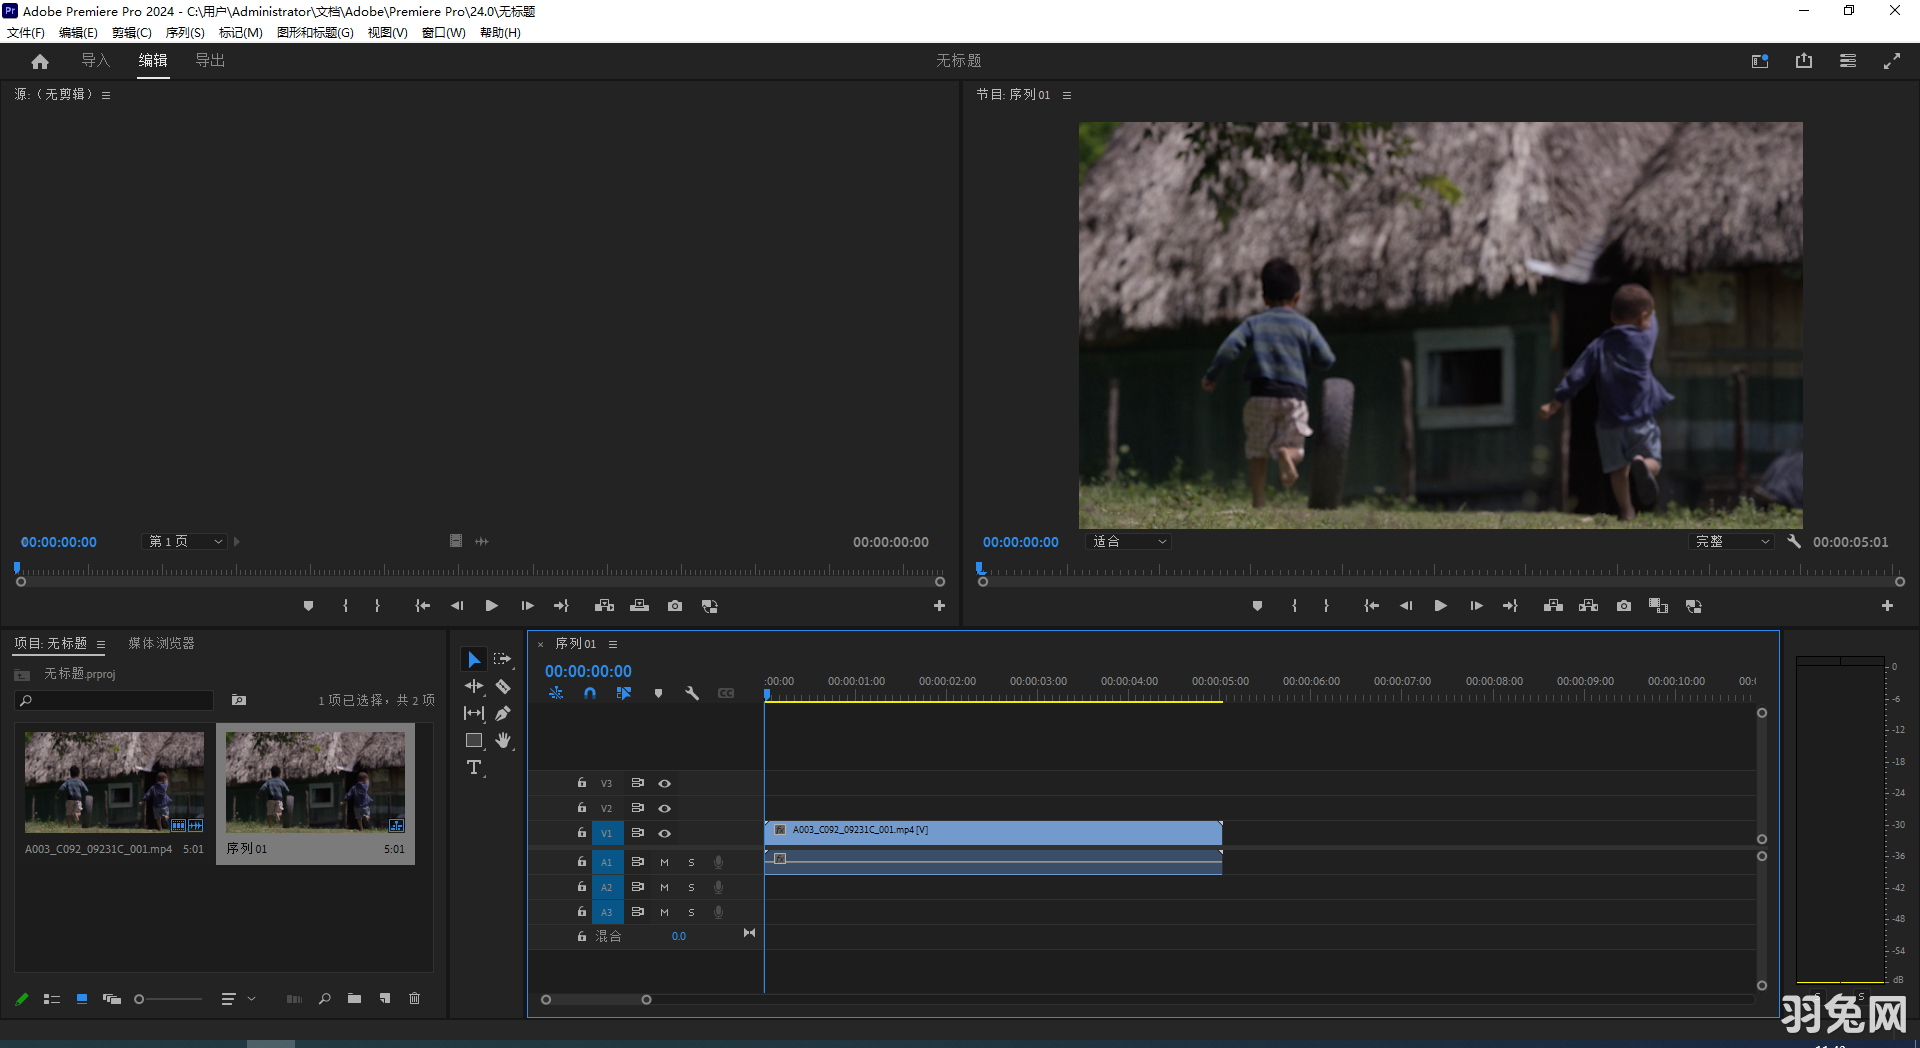Viewport: 1920px width, 1048px height.
Task: Select the Type tool
Action: click(473, 767)
